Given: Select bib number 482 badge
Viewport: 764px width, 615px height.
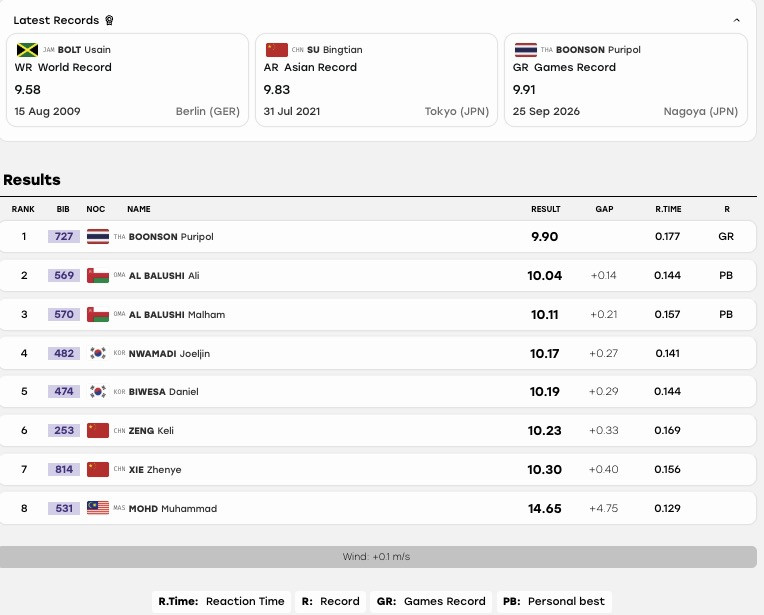Looking at the screenshot, I should [x=64, y=353].
